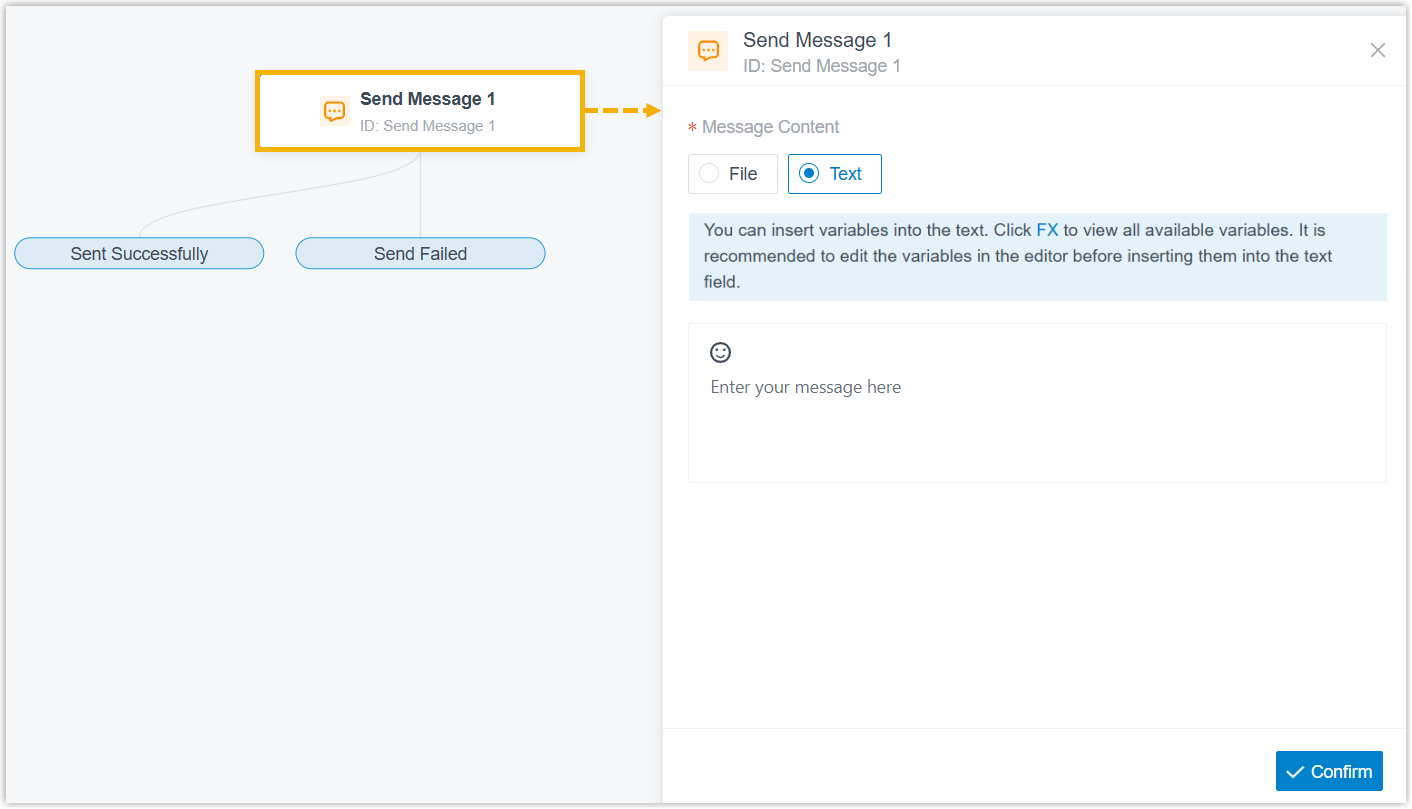Image resolution: width=1412 pixels, height=809 pixels.
Task: Click the orange dashed arrow pointing to the panel
Action: click(623, 110)
